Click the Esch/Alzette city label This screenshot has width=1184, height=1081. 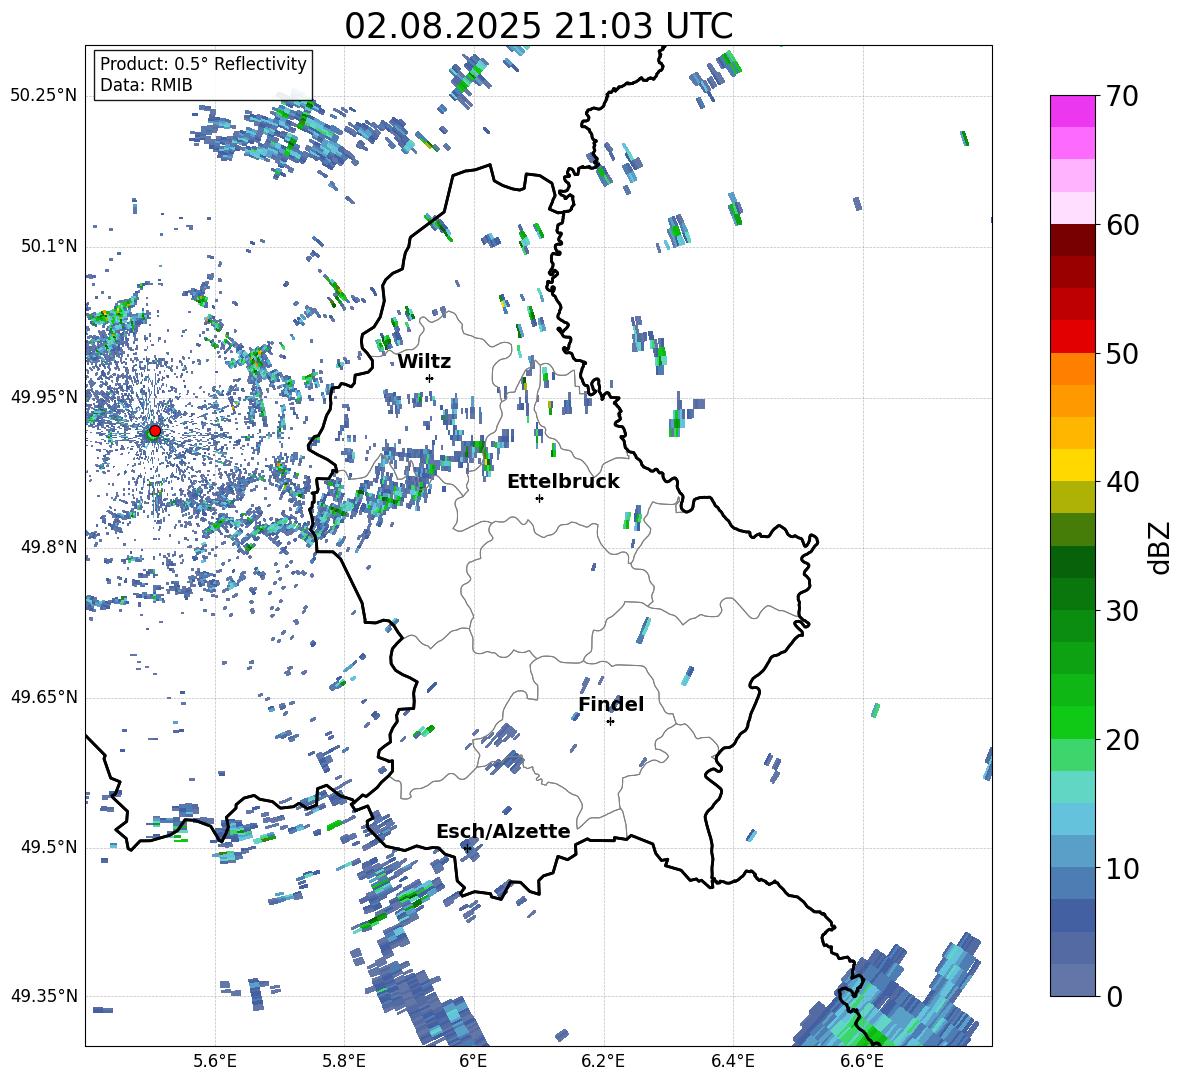pyautogui.click(x=503, y=831)
